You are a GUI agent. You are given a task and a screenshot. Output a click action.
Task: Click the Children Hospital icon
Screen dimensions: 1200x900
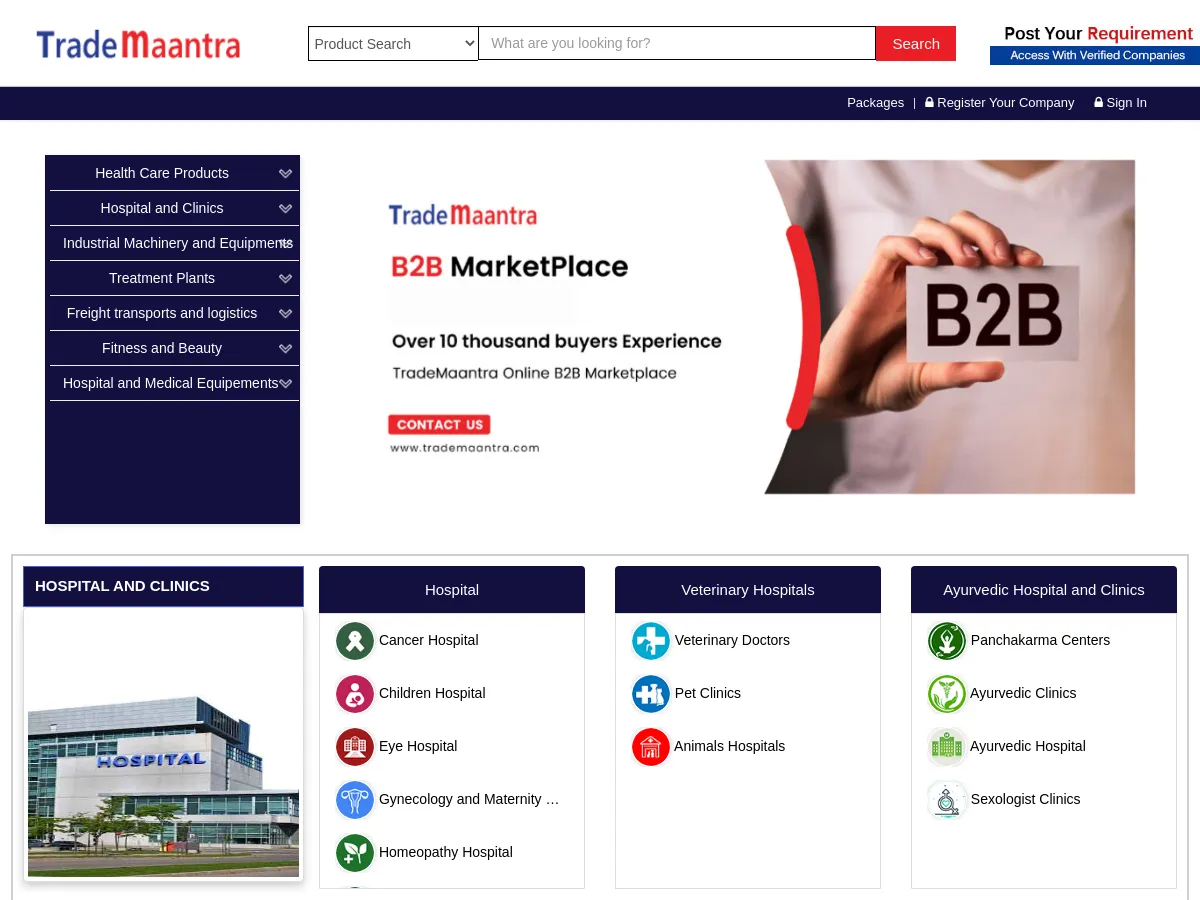(x=355, y=694)
